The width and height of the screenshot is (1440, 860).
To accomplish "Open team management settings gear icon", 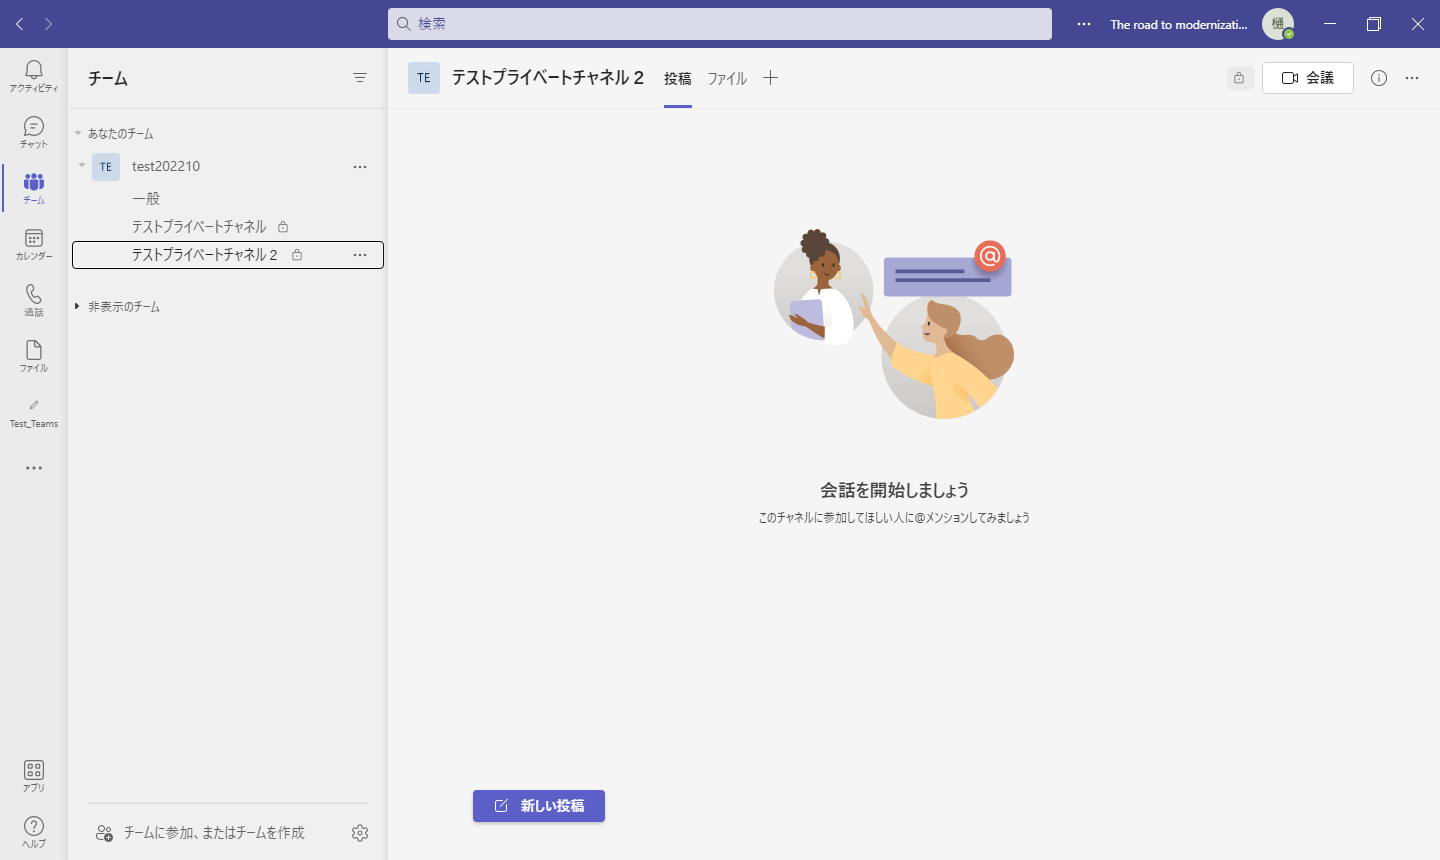I will tap(360, 833).
